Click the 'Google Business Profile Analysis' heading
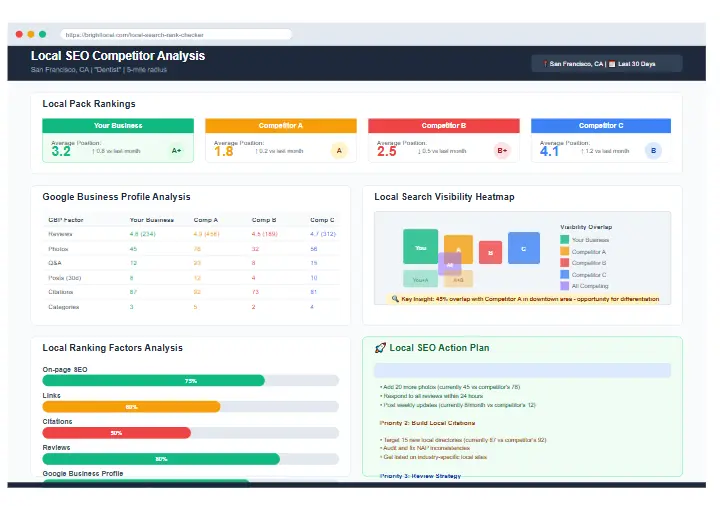The width and height of the screenshot is (720, 506). (x=116, y=197)
